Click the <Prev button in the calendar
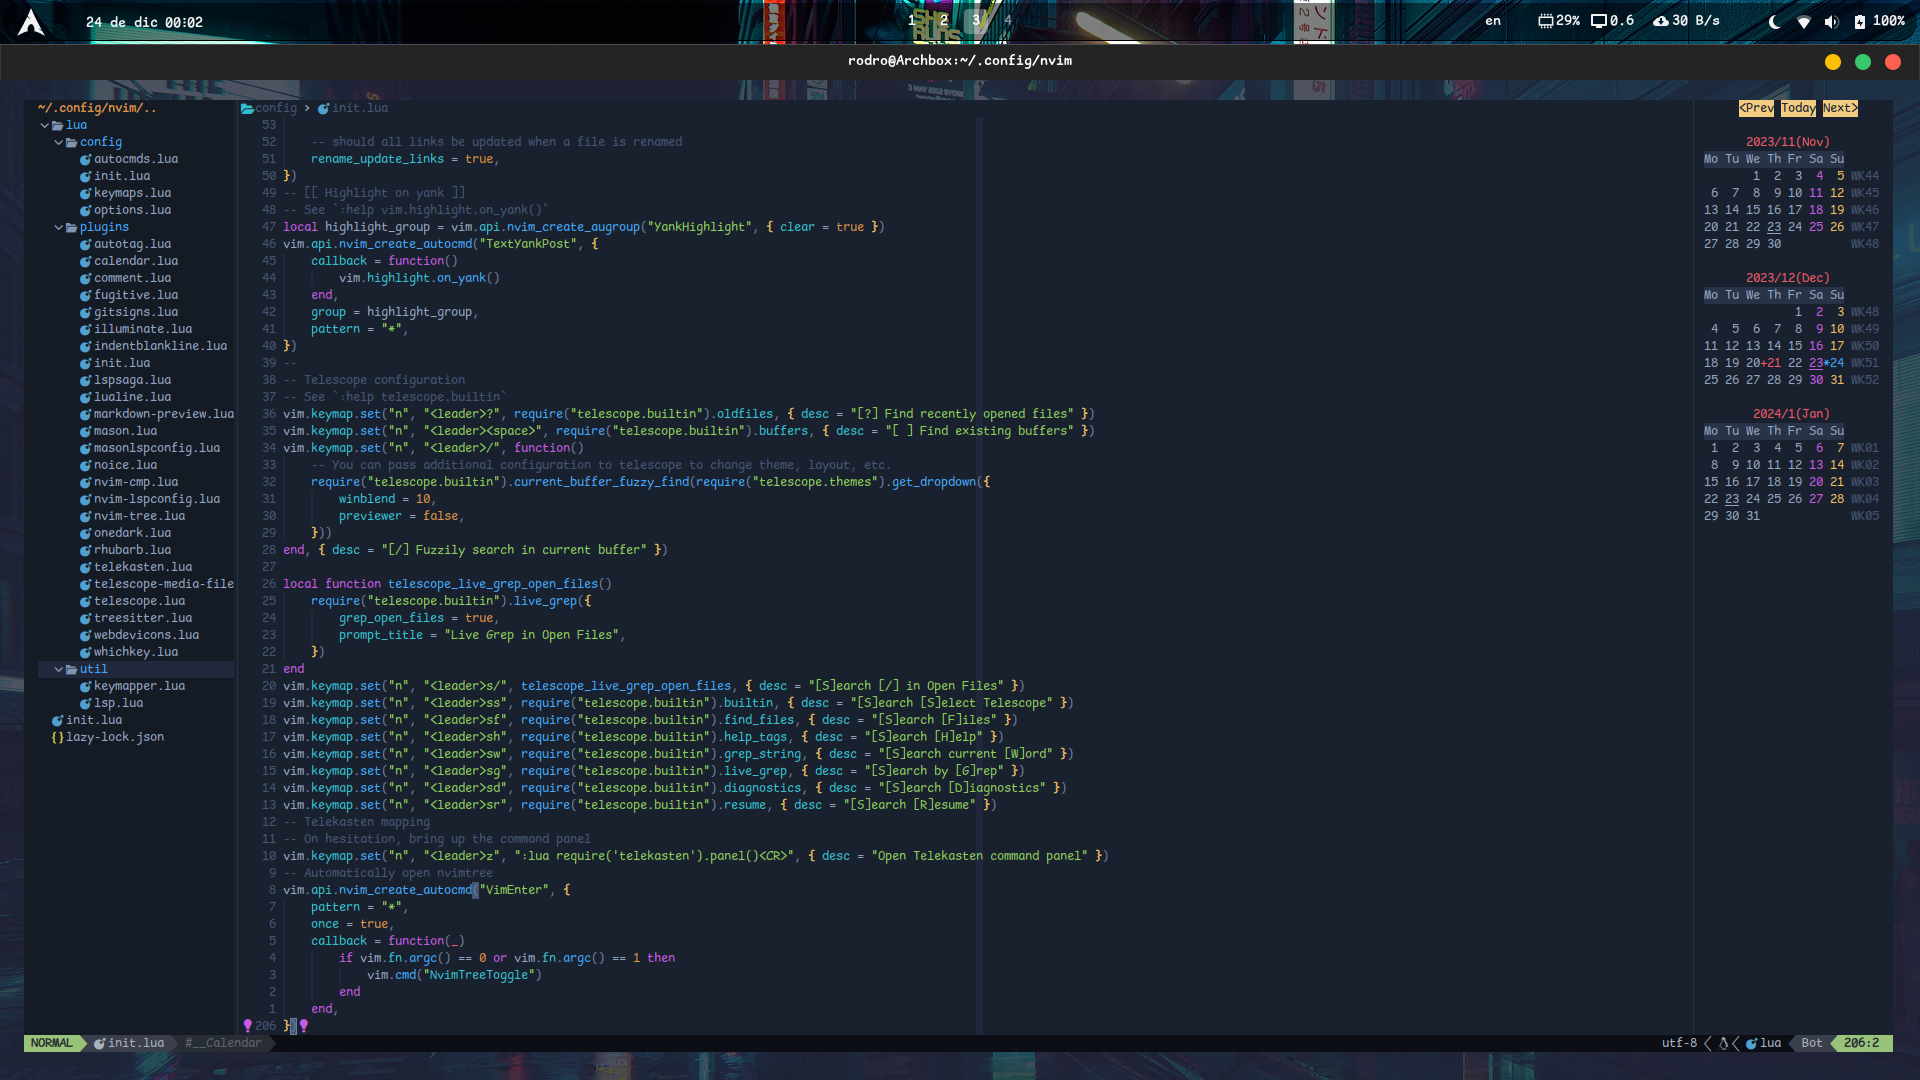The width and height of the screenshot is (1920, 1080). click(x=1756, y=108)
